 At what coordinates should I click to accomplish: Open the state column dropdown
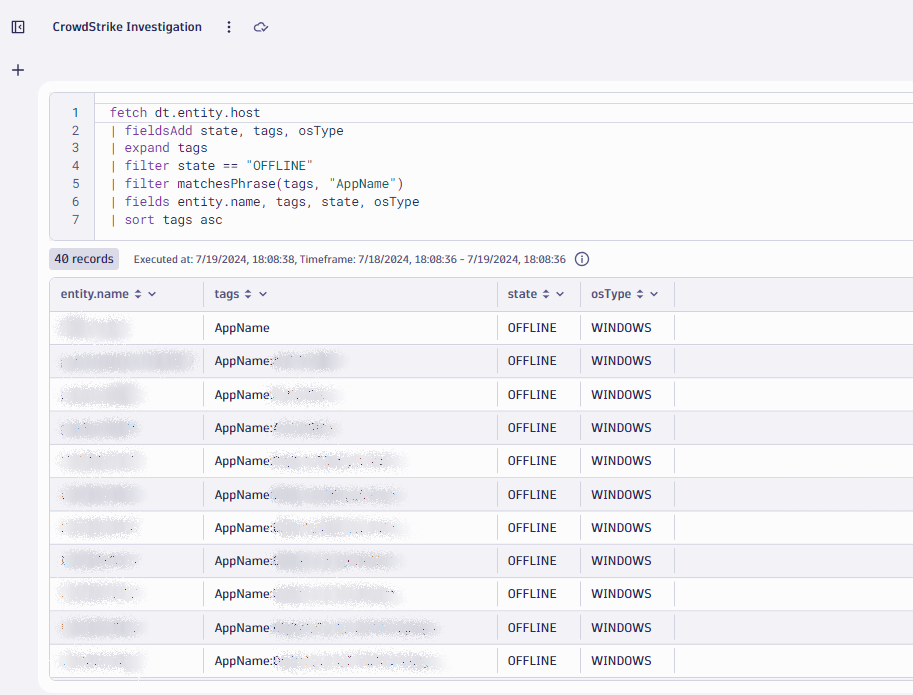[x=560, y=294]
